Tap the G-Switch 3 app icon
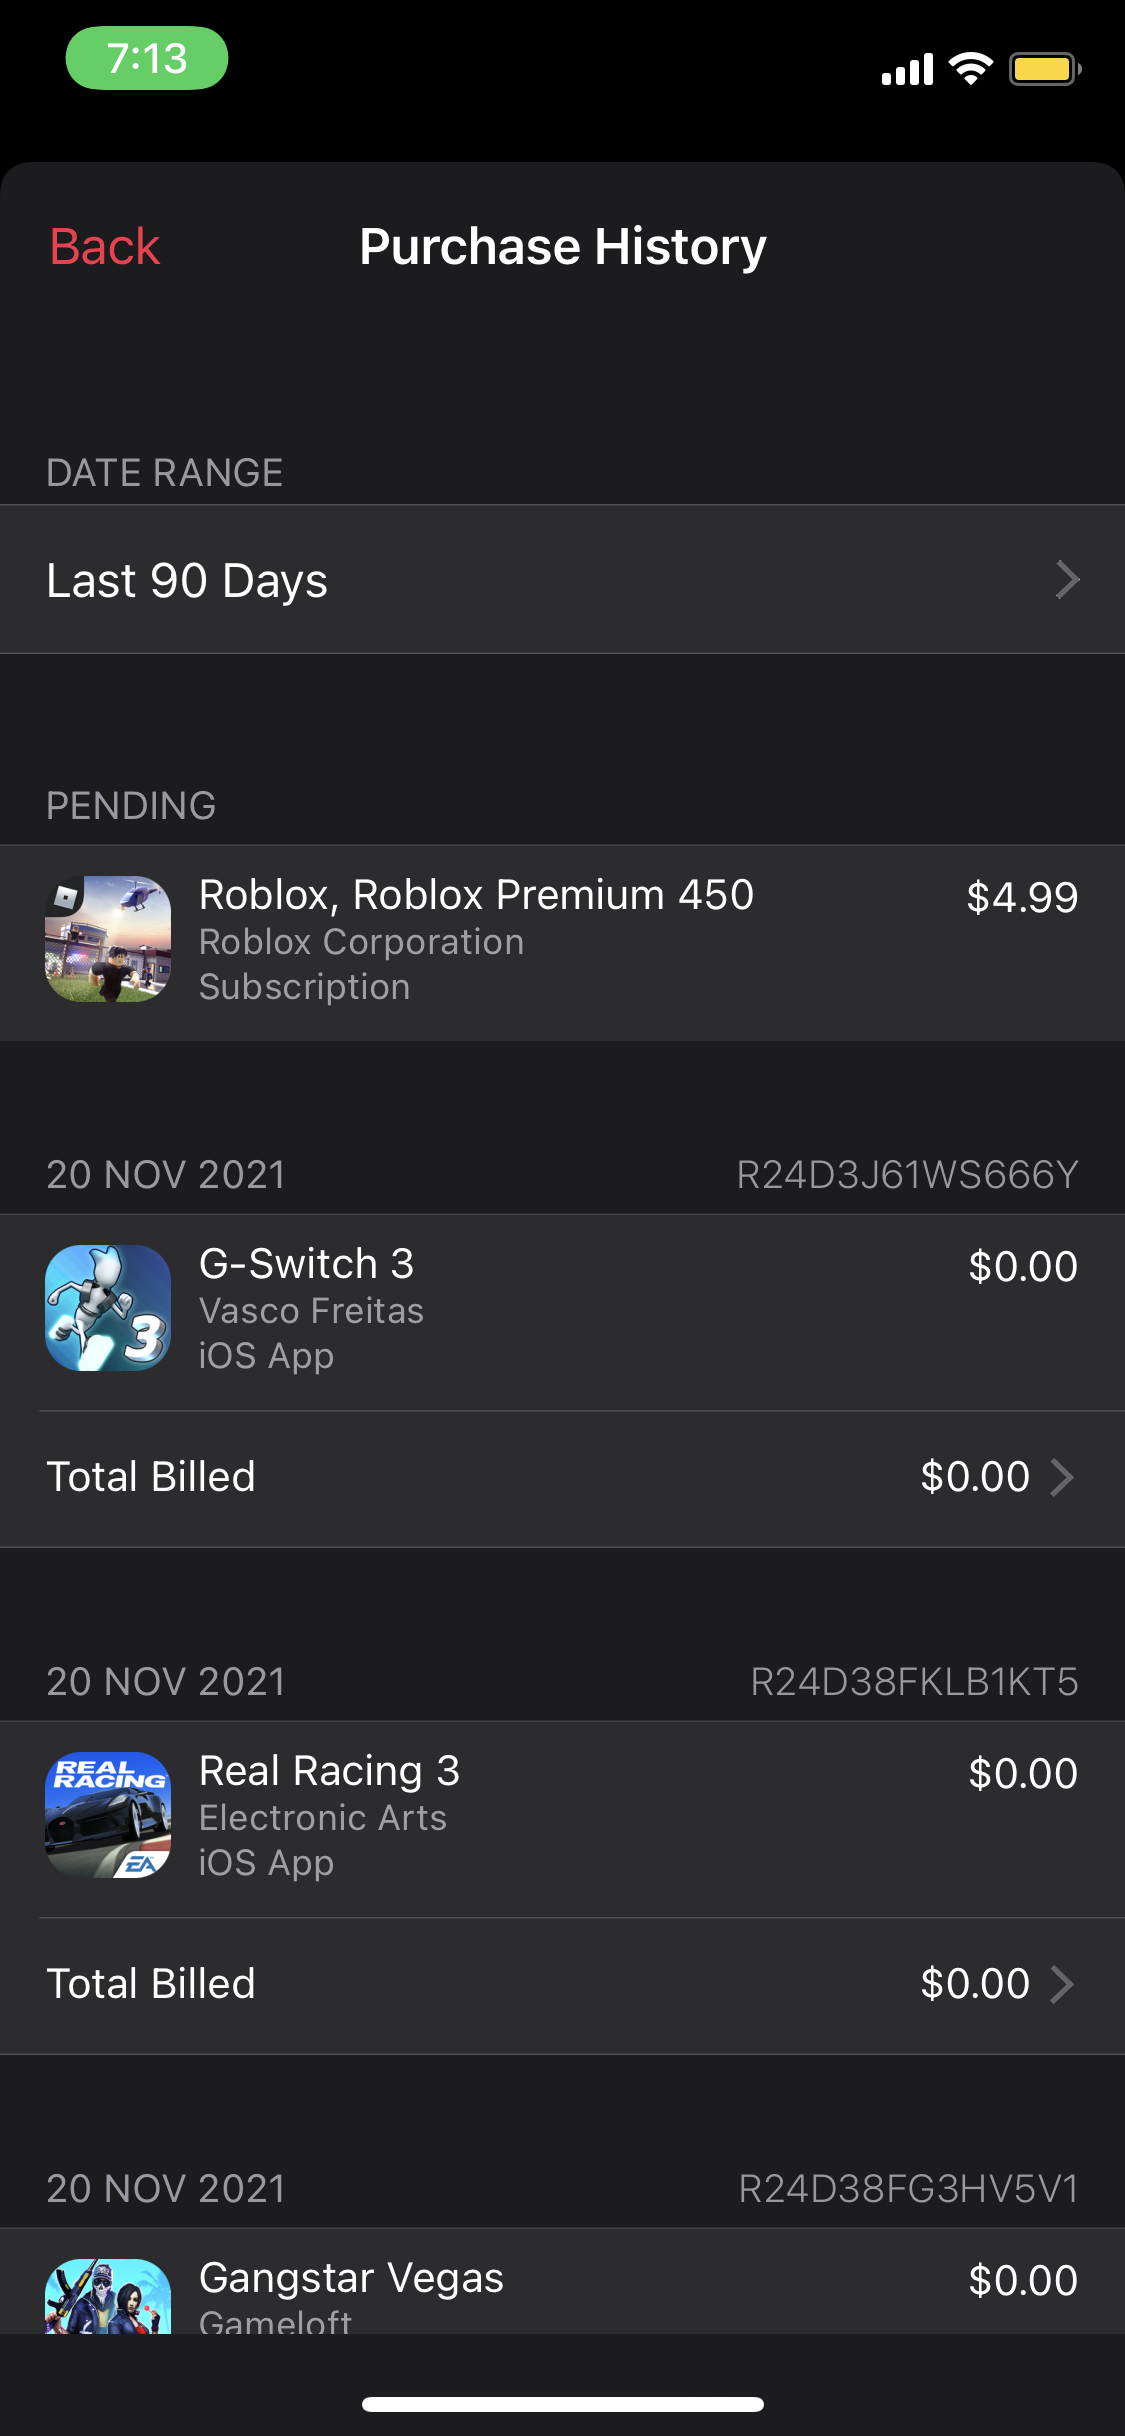Image resolution: width=1125 pixels, height=2436 pixels. pos(108,1308)
